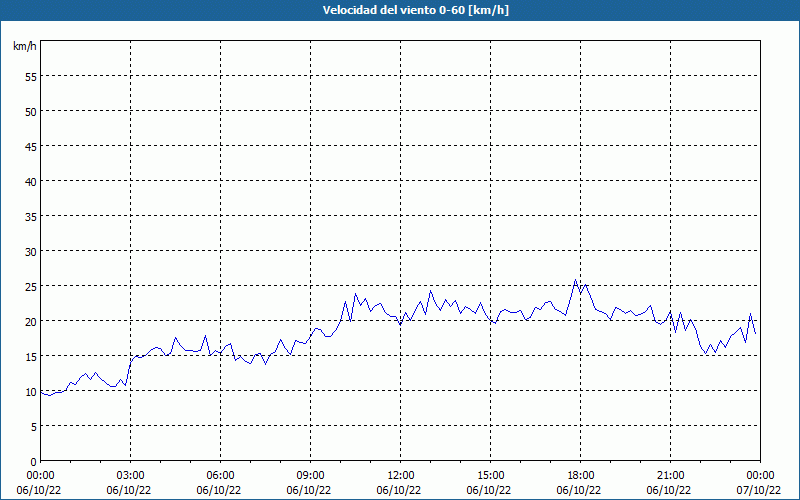Click the 03:00 time label on x-axis

(x=131, y=476)
